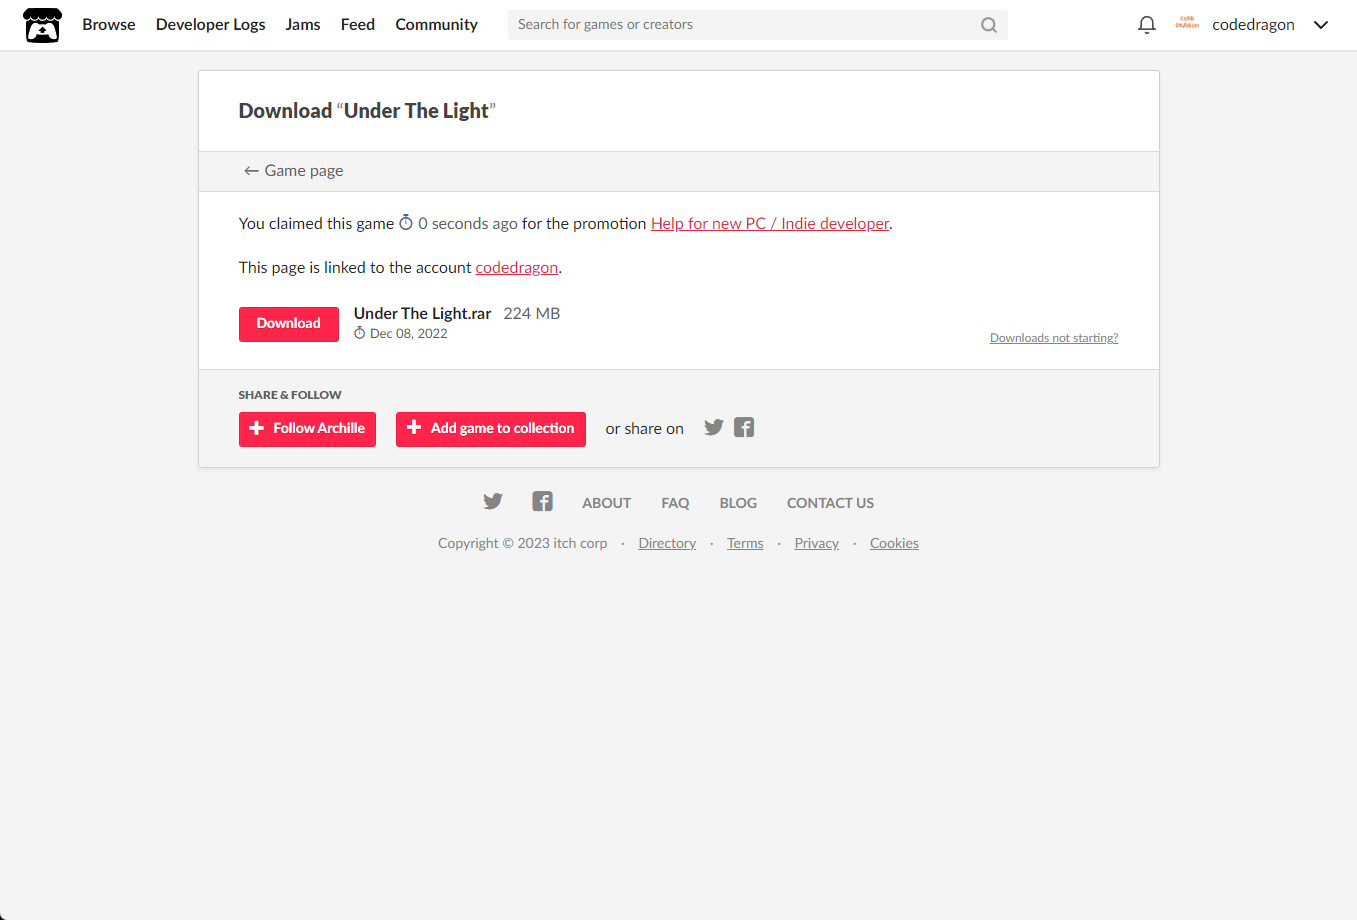Expand the account dropdown chevron
This screenshot has height=920, width=1357.
pyautogui.click(x=1321, y=25)
